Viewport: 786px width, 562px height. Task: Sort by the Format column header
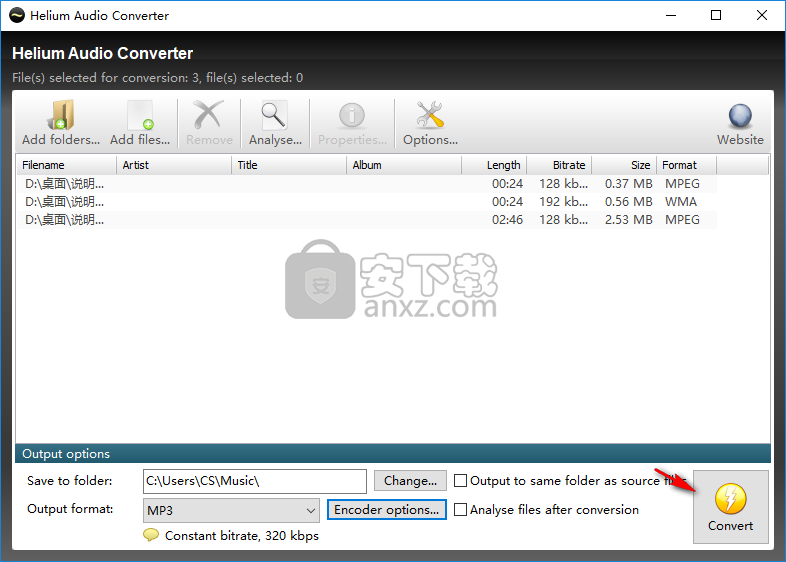[x=687, y=165]
